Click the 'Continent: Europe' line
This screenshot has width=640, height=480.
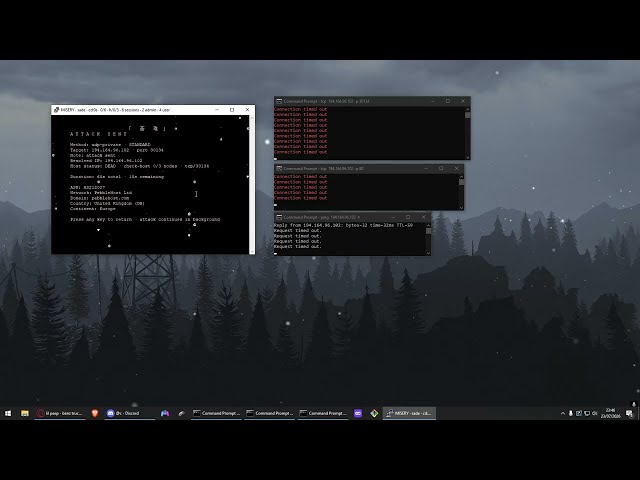(x=93, y=209)
